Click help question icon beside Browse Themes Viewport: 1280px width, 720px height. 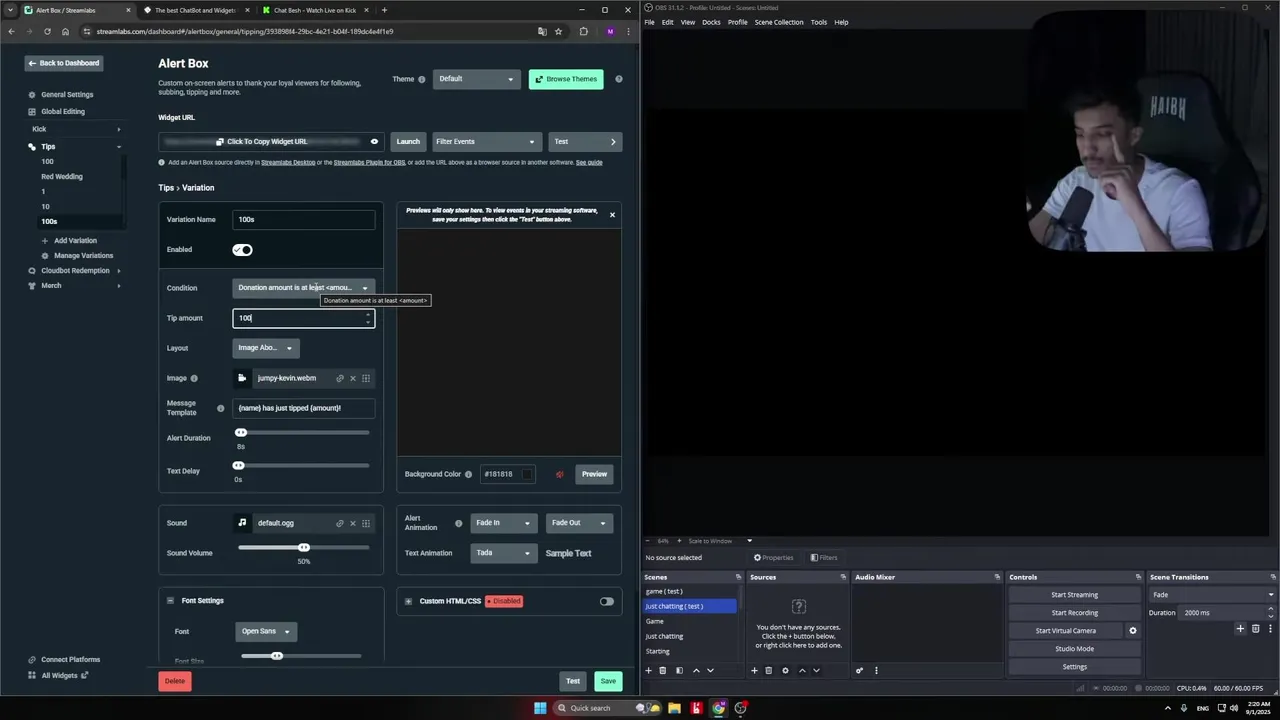[x=619, y=79]
